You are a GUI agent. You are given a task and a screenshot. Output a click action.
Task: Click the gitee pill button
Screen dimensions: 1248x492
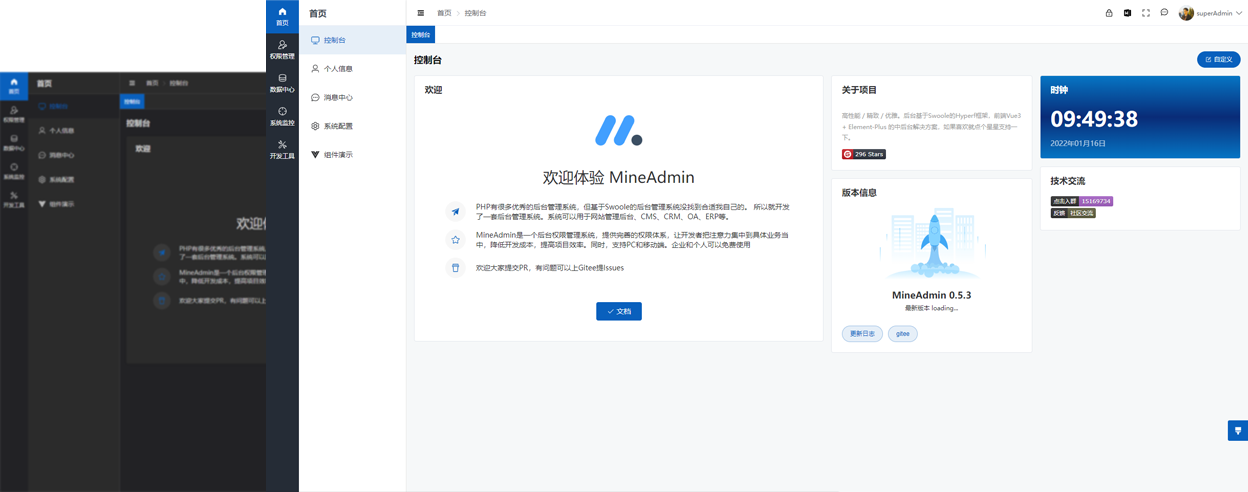tap(903, 334)
